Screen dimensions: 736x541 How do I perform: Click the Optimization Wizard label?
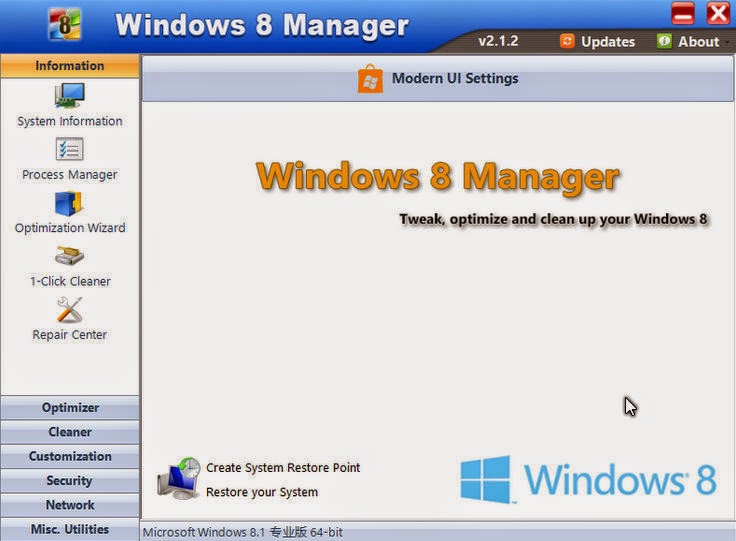pos(70,228)
